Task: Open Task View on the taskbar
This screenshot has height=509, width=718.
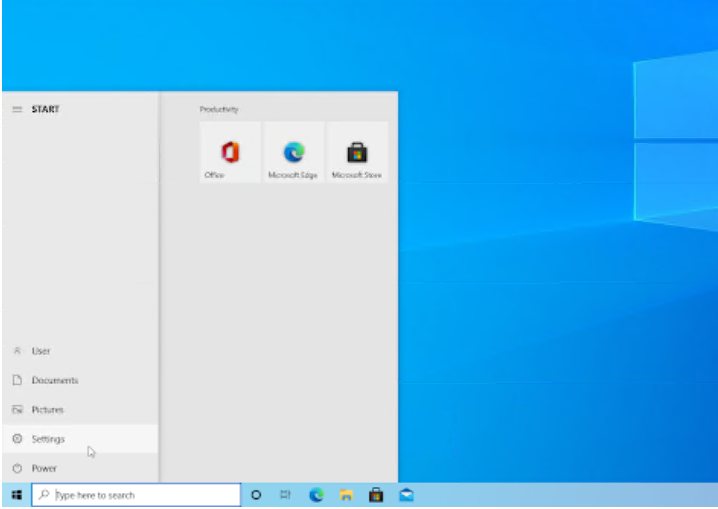Action: coord(285,495)
